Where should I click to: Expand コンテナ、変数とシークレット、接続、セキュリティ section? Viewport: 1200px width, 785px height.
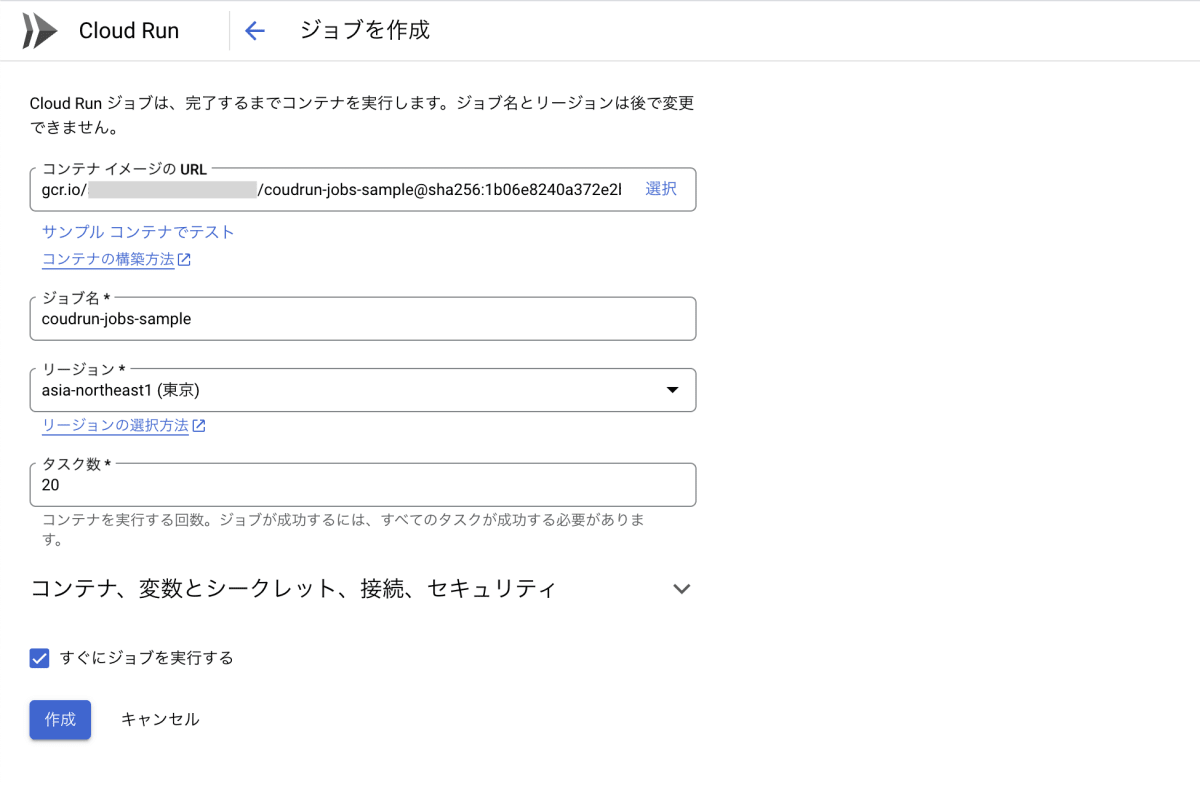click(363, 589)
